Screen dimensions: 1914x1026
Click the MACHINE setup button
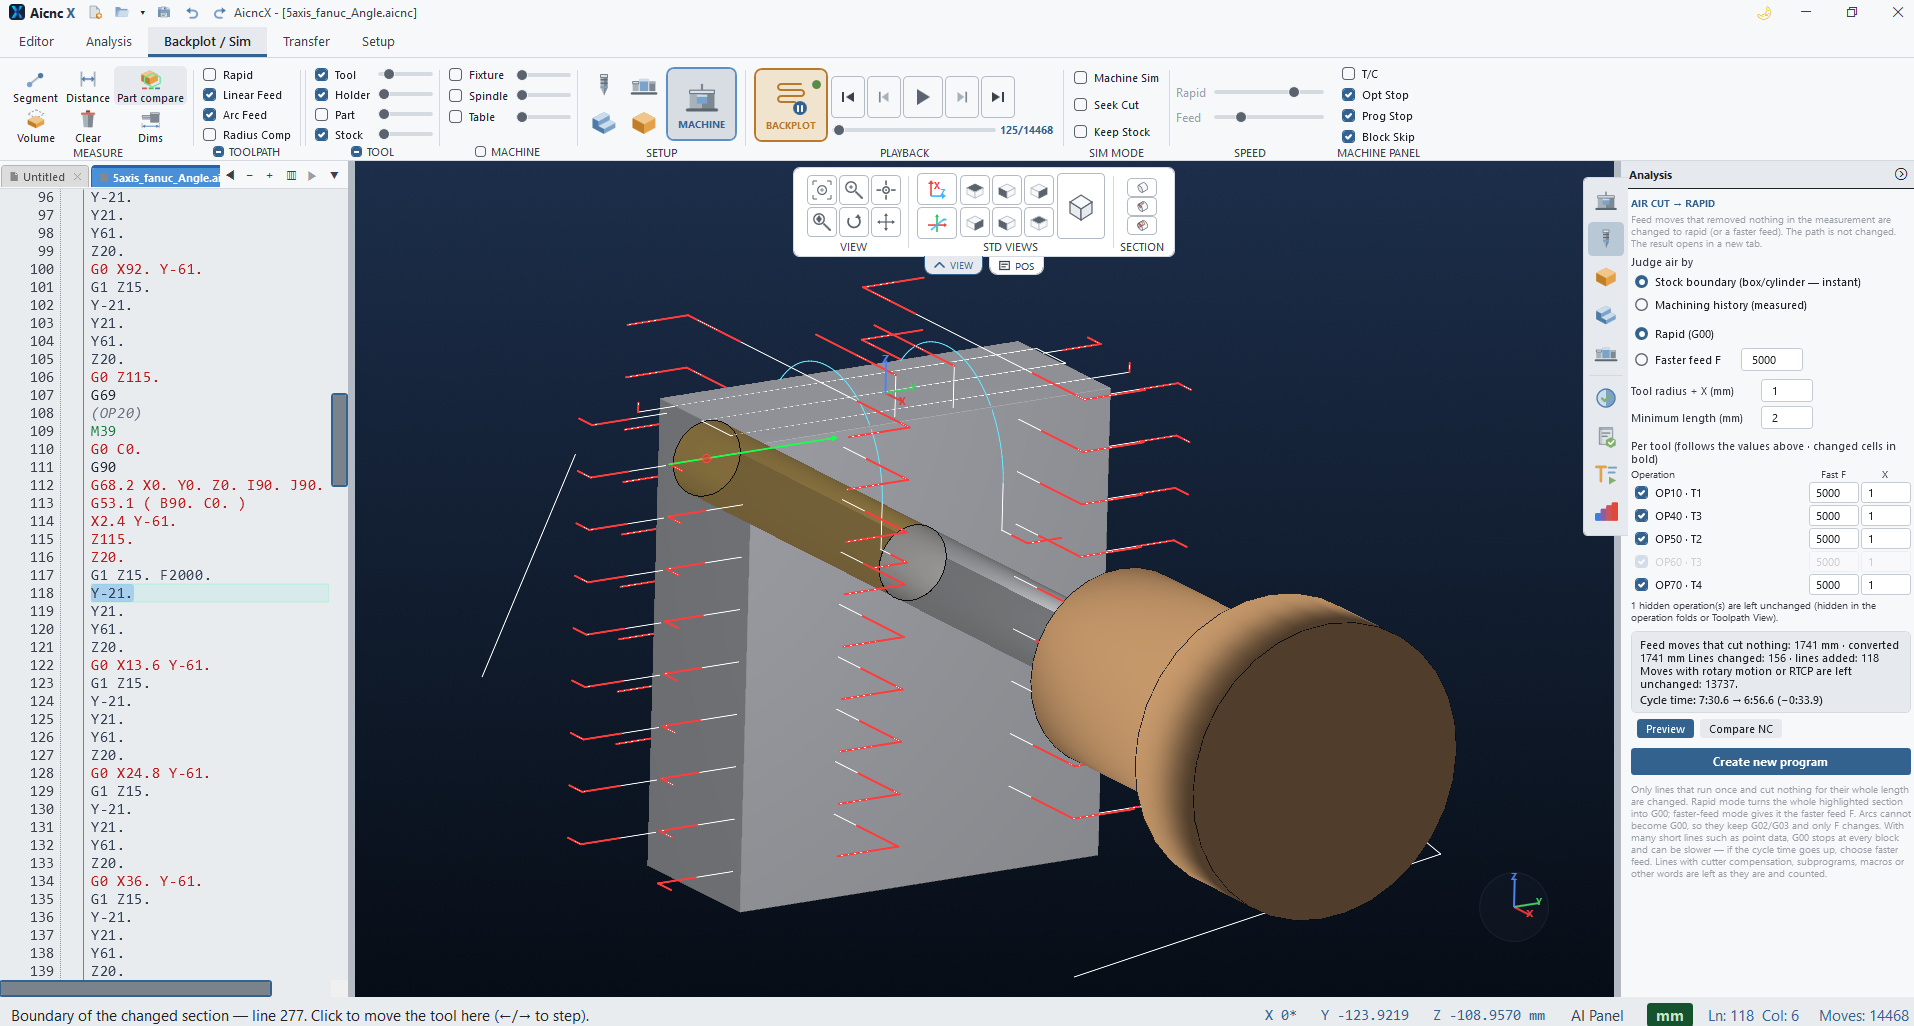point(701,104)
